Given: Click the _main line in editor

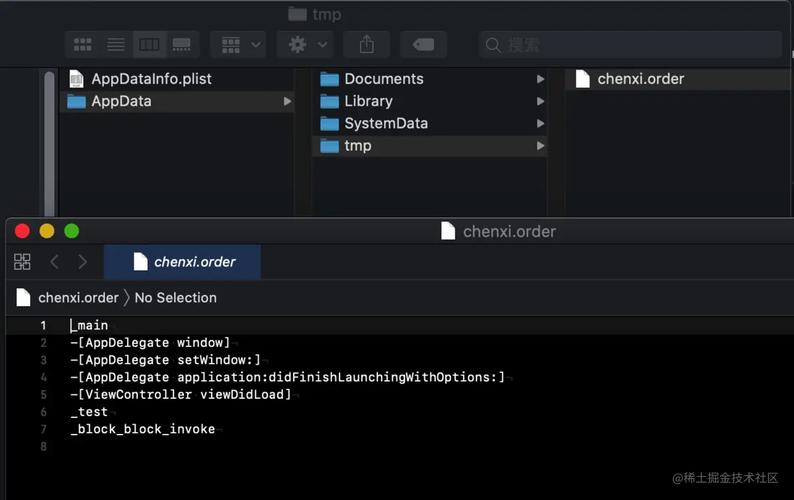Looking at the screenshot, I should click(89, 325).
